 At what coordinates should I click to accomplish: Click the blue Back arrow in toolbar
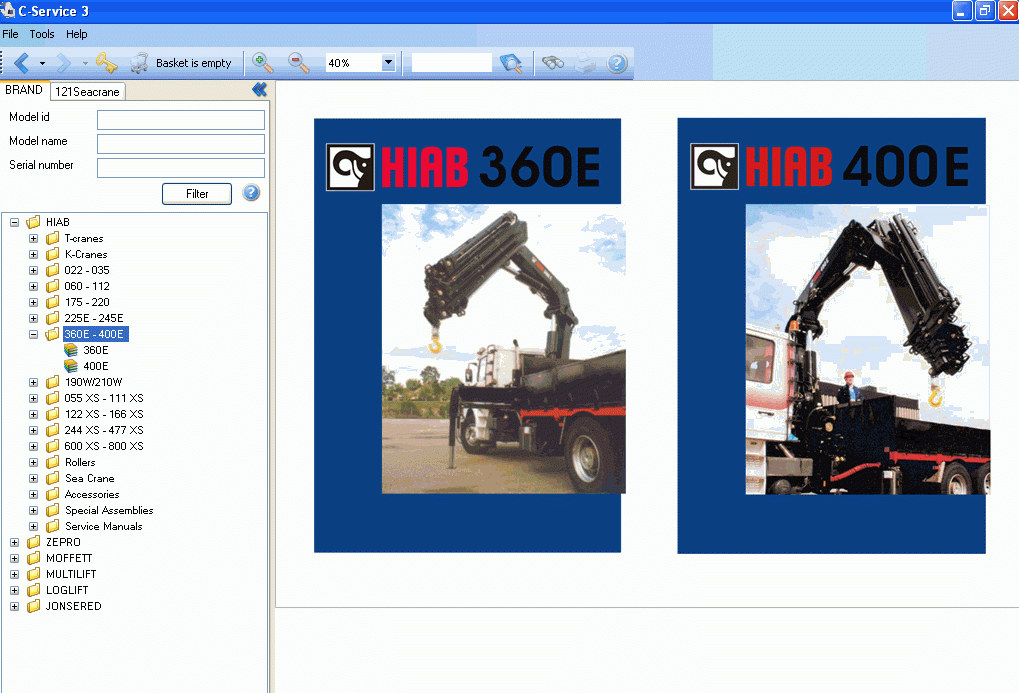pos(21,63)
